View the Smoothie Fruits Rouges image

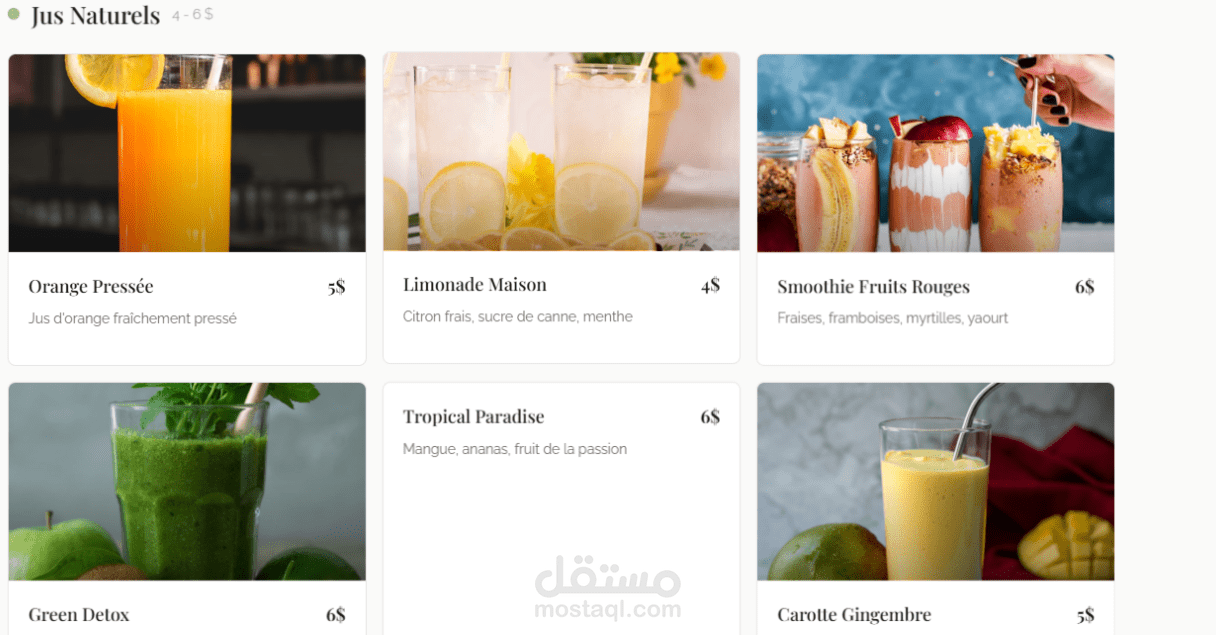tap(935, 153)
